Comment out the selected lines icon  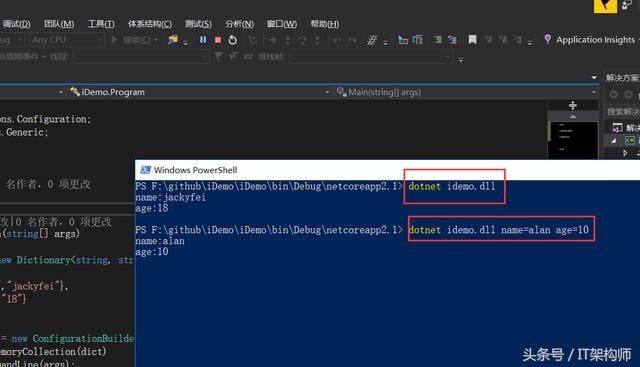(x=438, y=40)
